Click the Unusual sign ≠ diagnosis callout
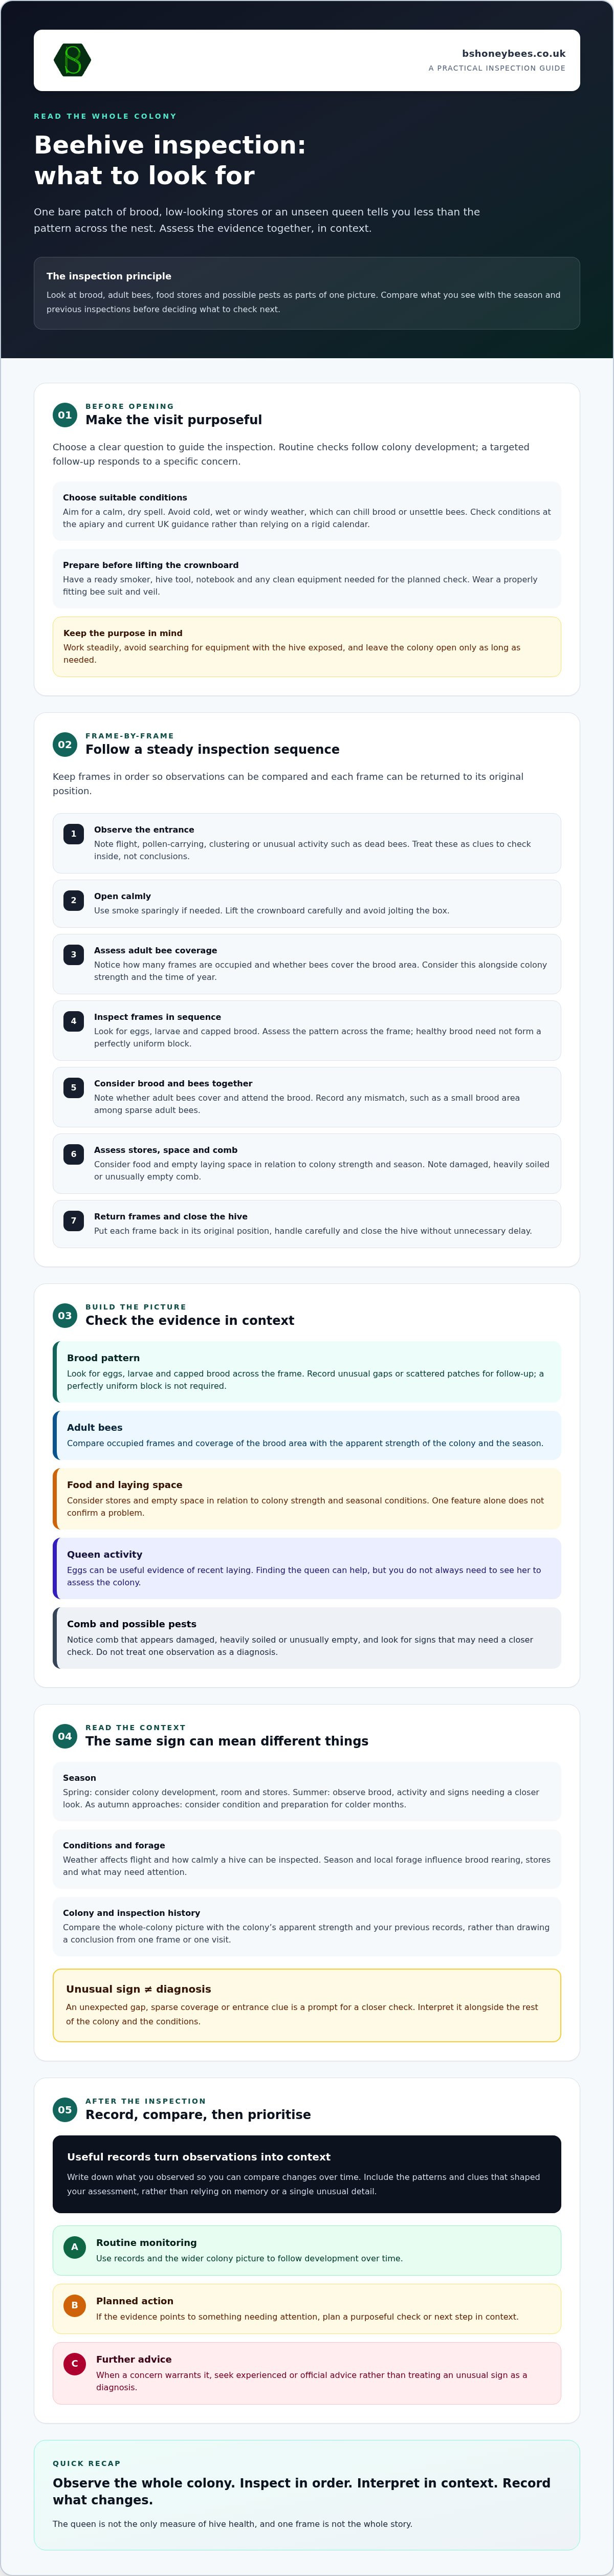The height and width of the screenshot is (2576, 614). pos(307,2005)
